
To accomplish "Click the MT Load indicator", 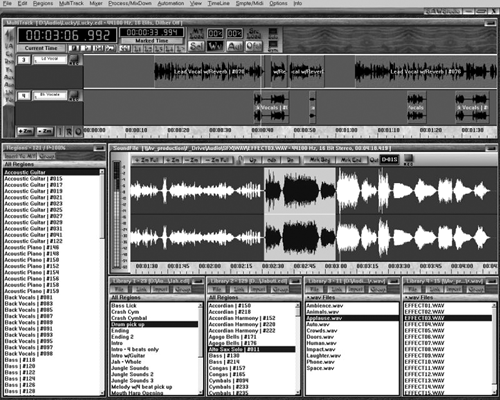I will (x=196, y=33).
